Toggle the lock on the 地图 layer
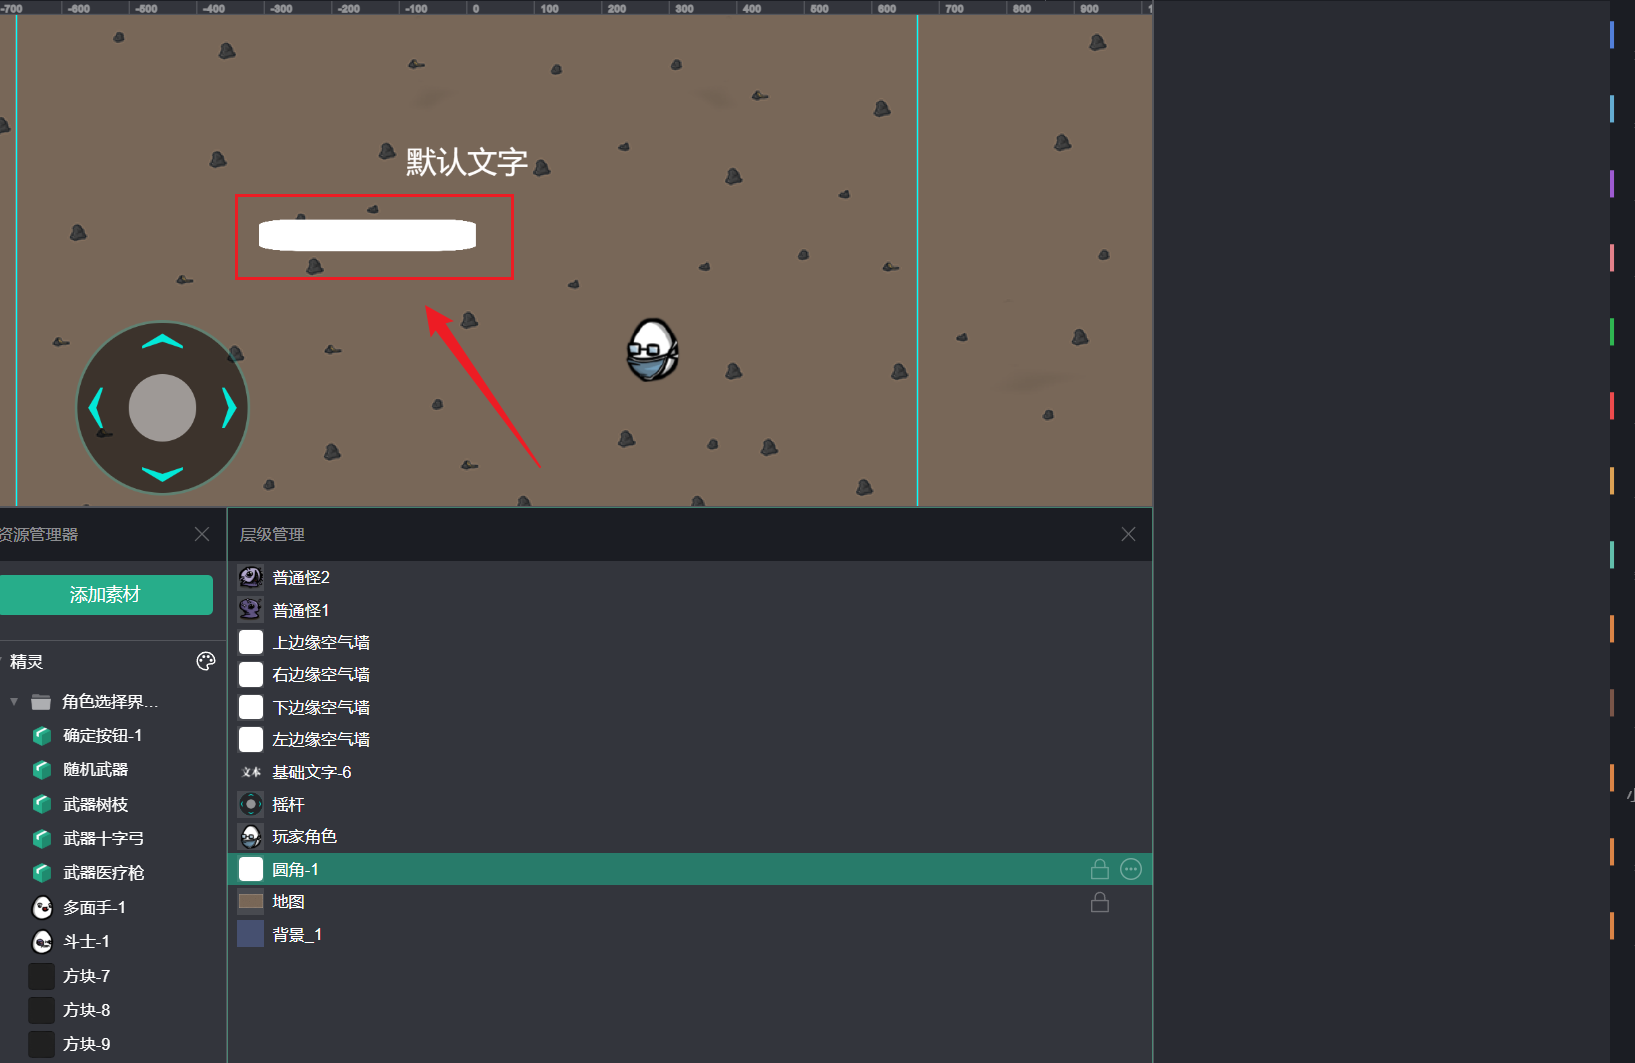Screen dimensions: 1635x1063 tap(1100, 902)
